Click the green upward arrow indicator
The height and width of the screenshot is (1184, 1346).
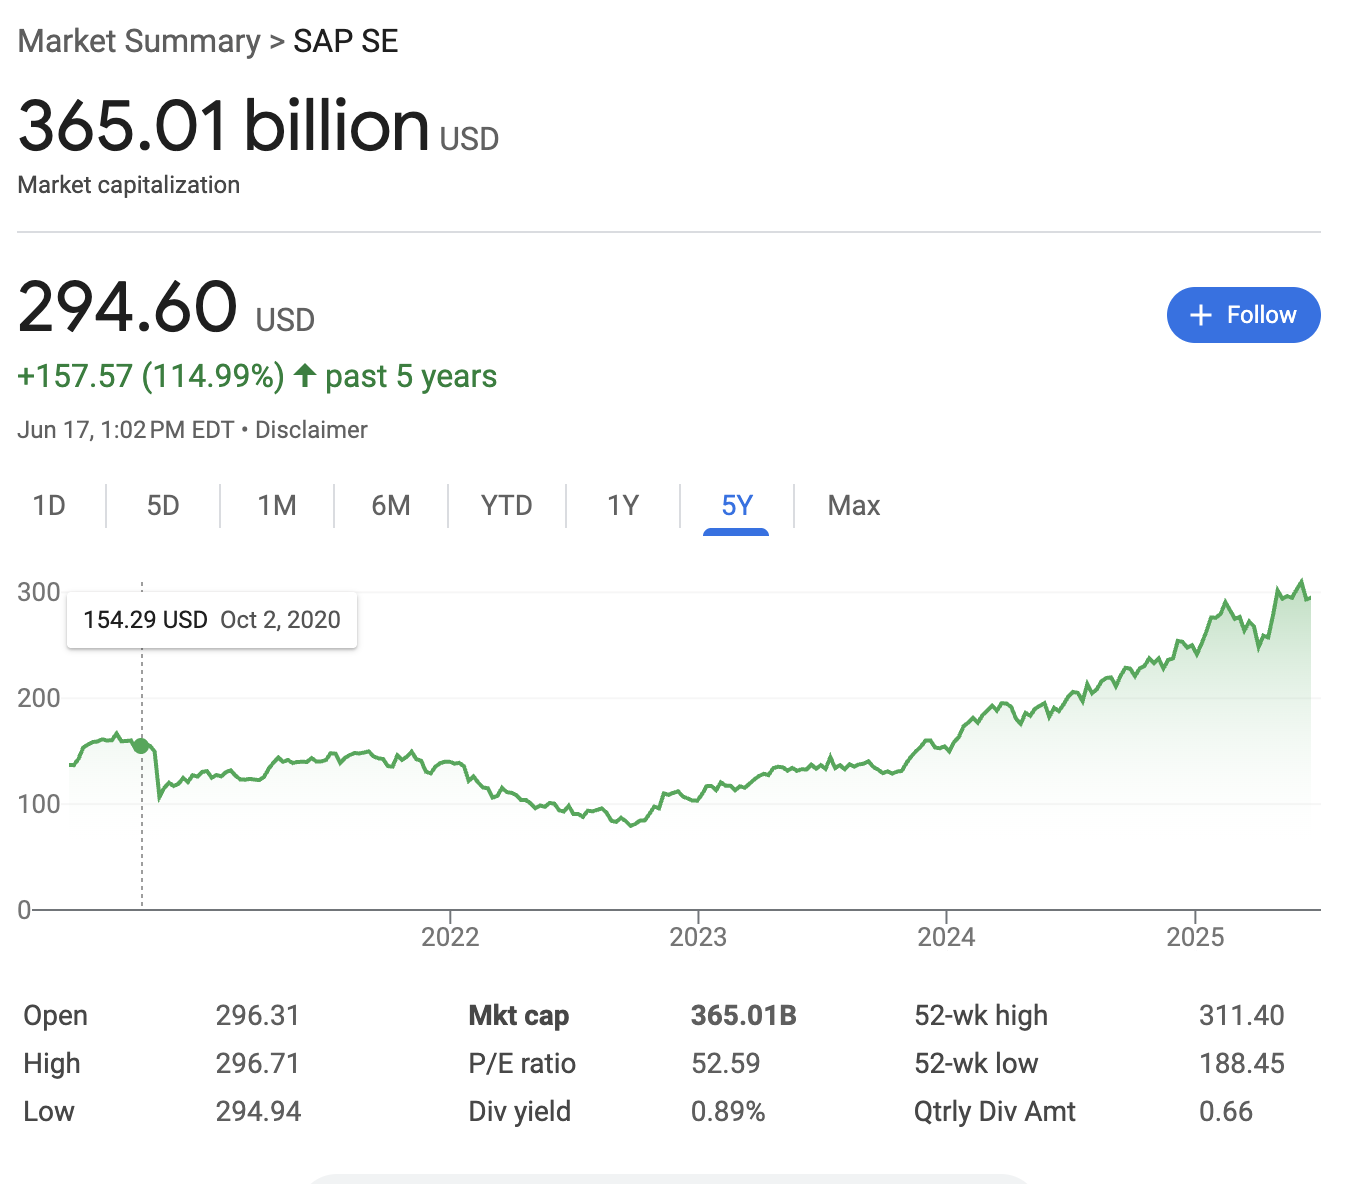305,375
